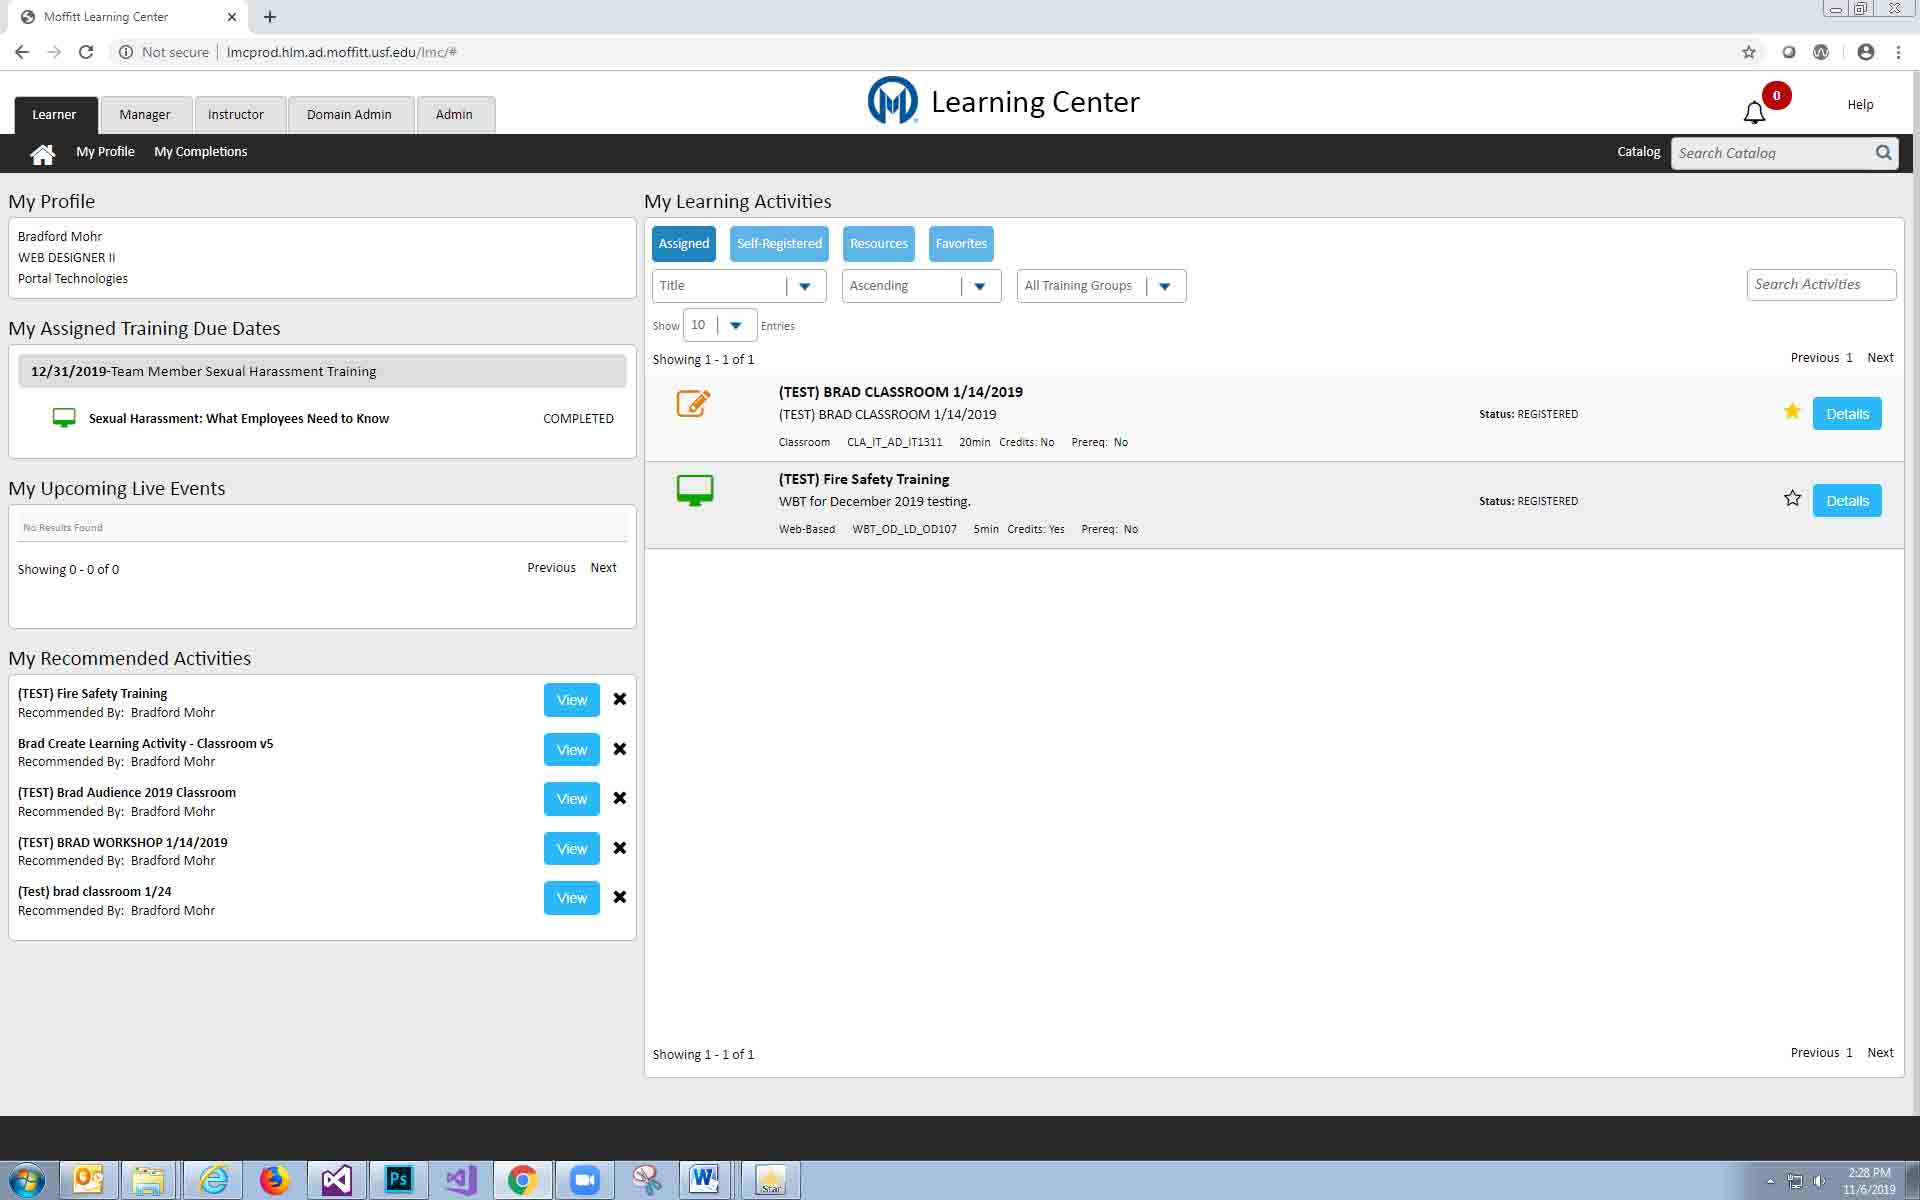Dismiss the Fire Safety Training recommendation

tap(620, 700)
